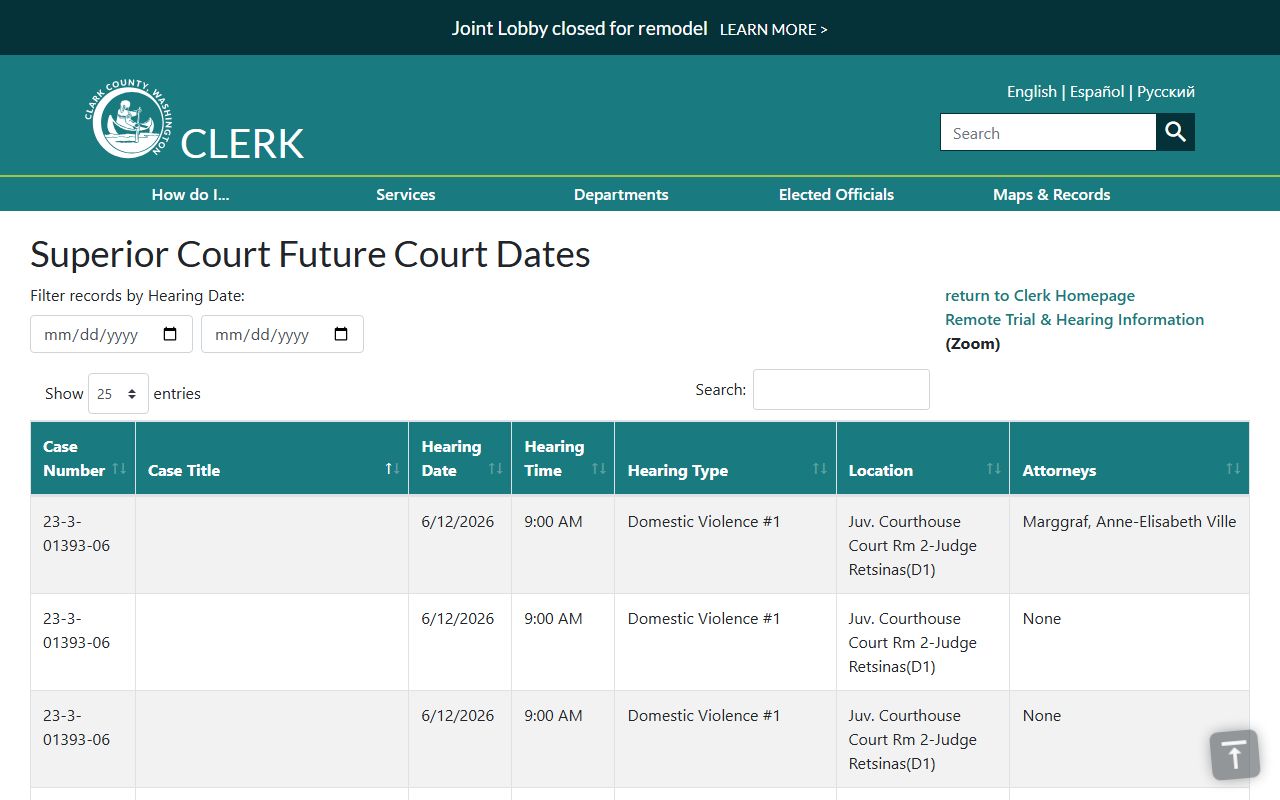Viewport: 1280px width, 800px height.
Task: Open the Departments menu
Action: click(x=621, y=195)
